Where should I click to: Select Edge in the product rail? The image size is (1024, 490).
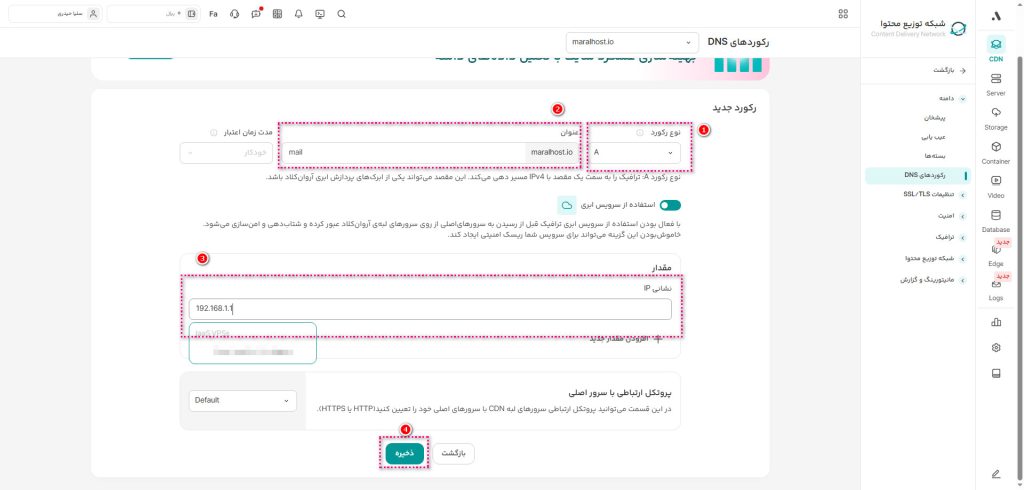click(996, 255)
